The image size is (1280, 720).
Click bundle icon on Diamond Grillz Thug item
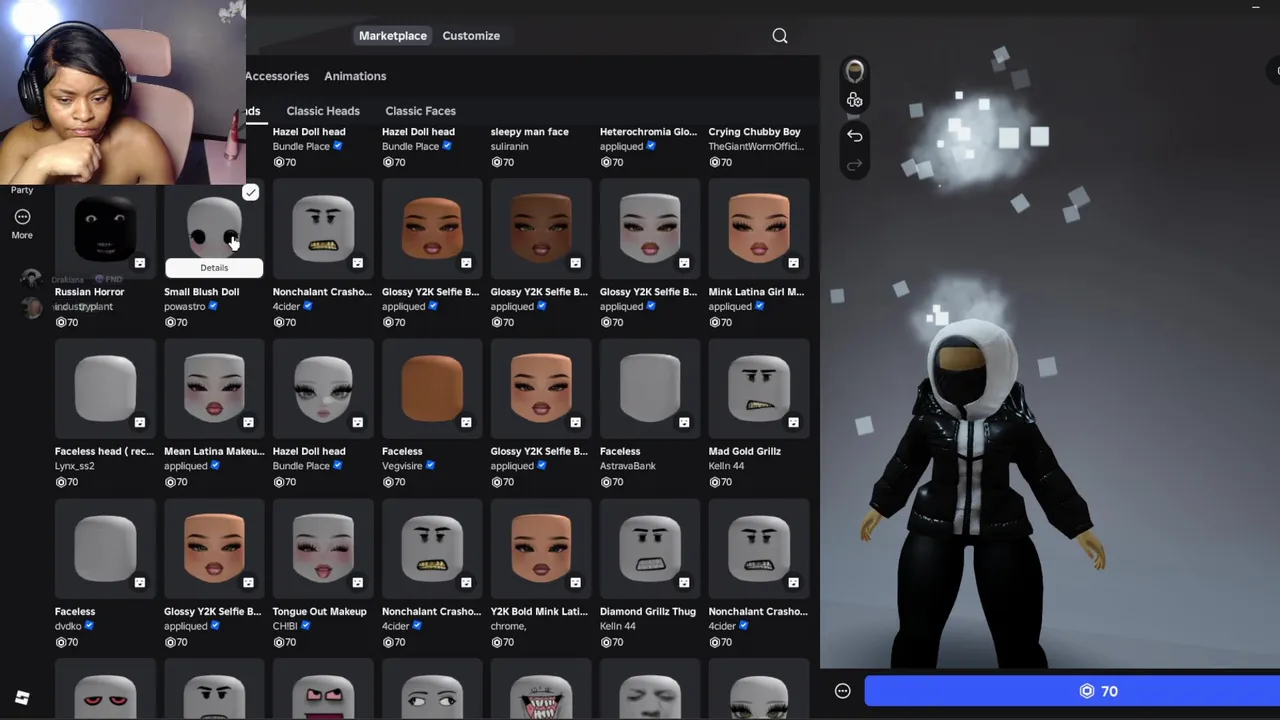(684, 583)
